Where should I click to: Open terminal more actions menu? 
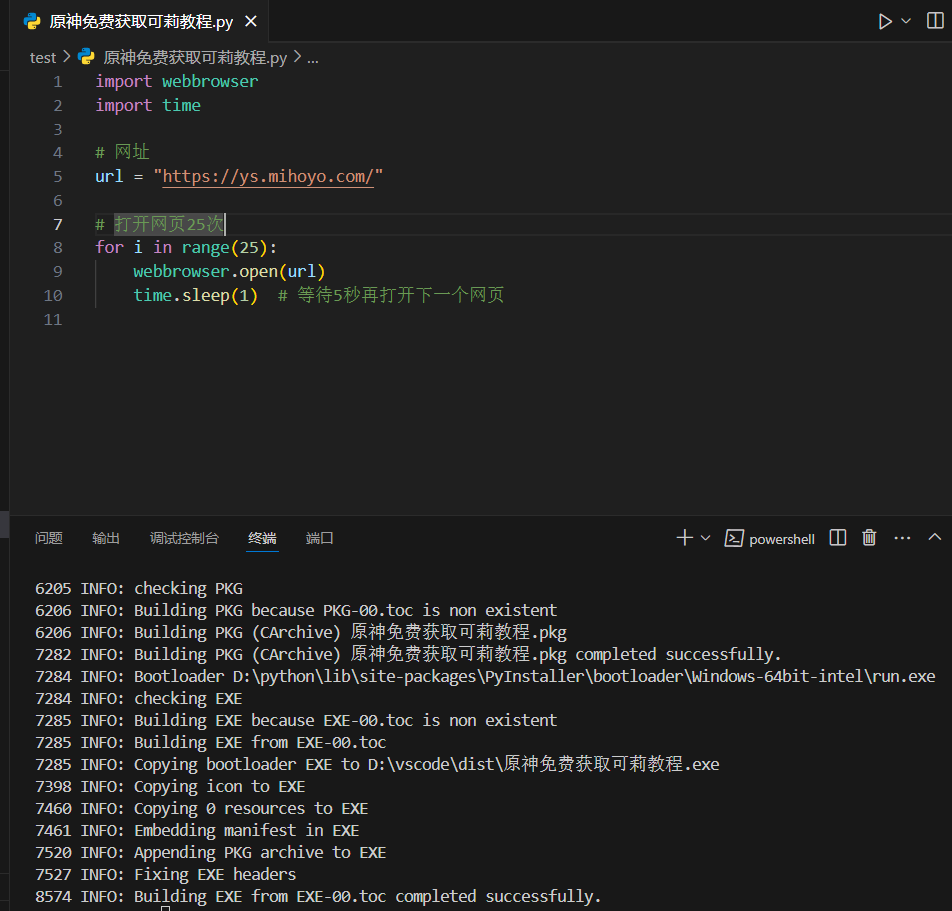(902, 538)
